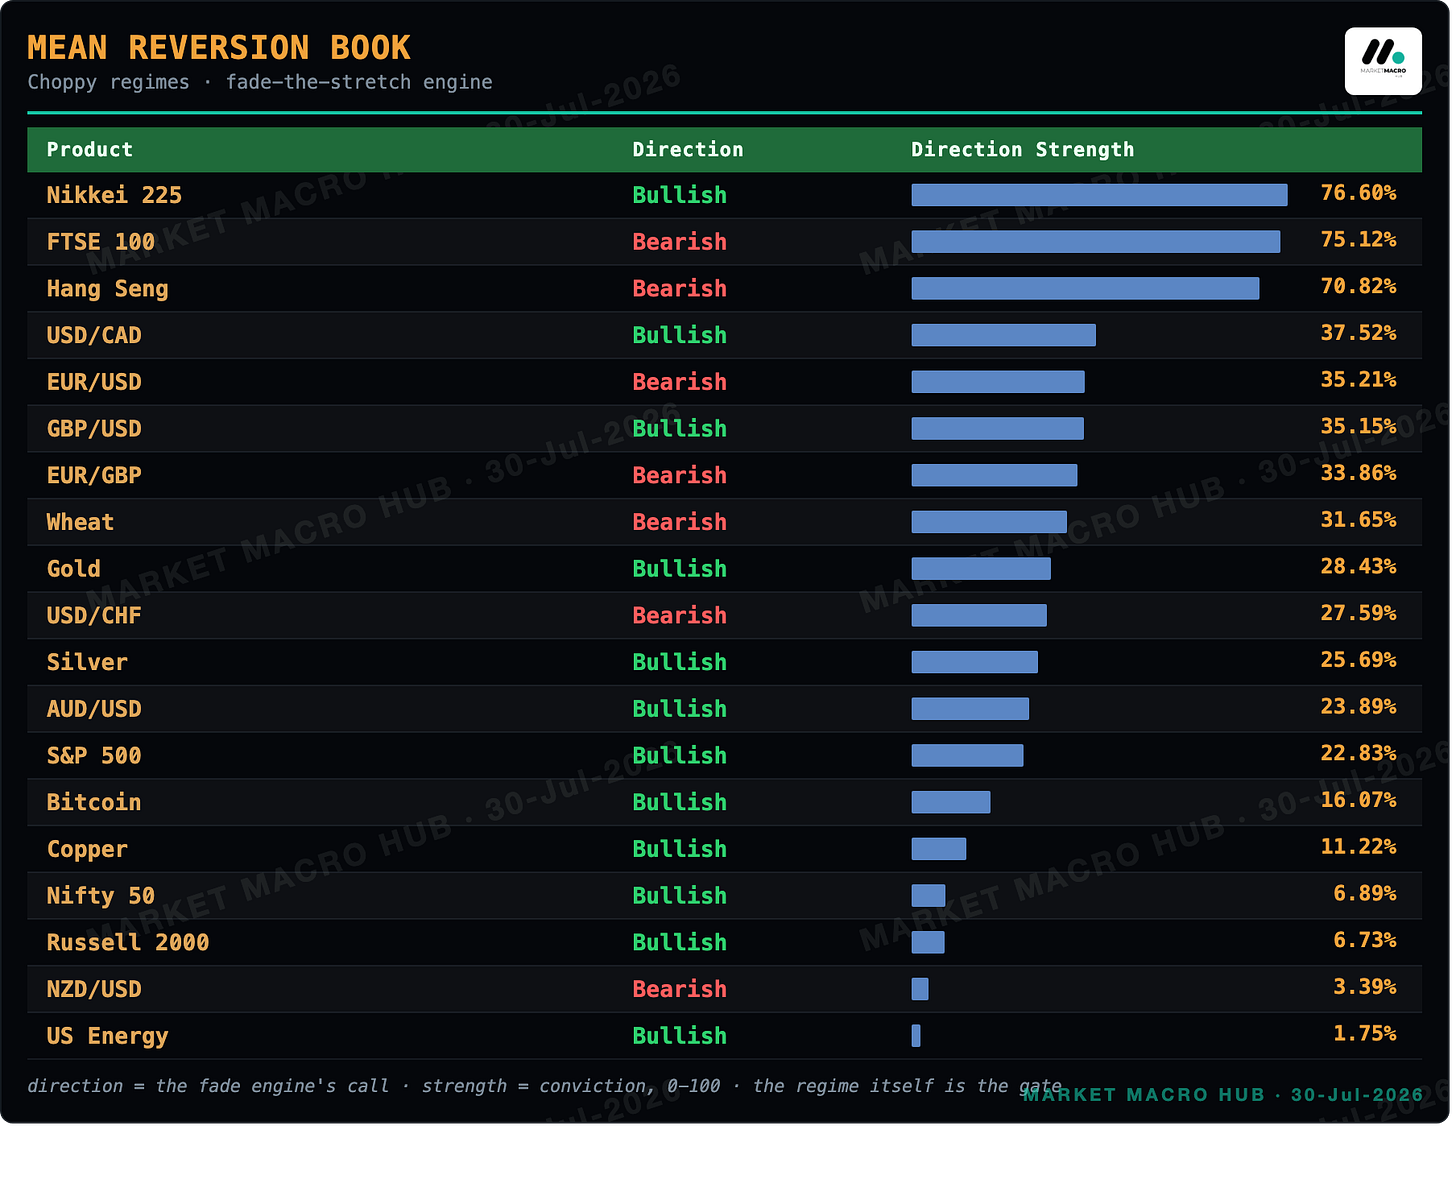Select the USD/CAD product name
Image resolution: width=1456 pixels, height=1192 pixels.
[94, 335]
